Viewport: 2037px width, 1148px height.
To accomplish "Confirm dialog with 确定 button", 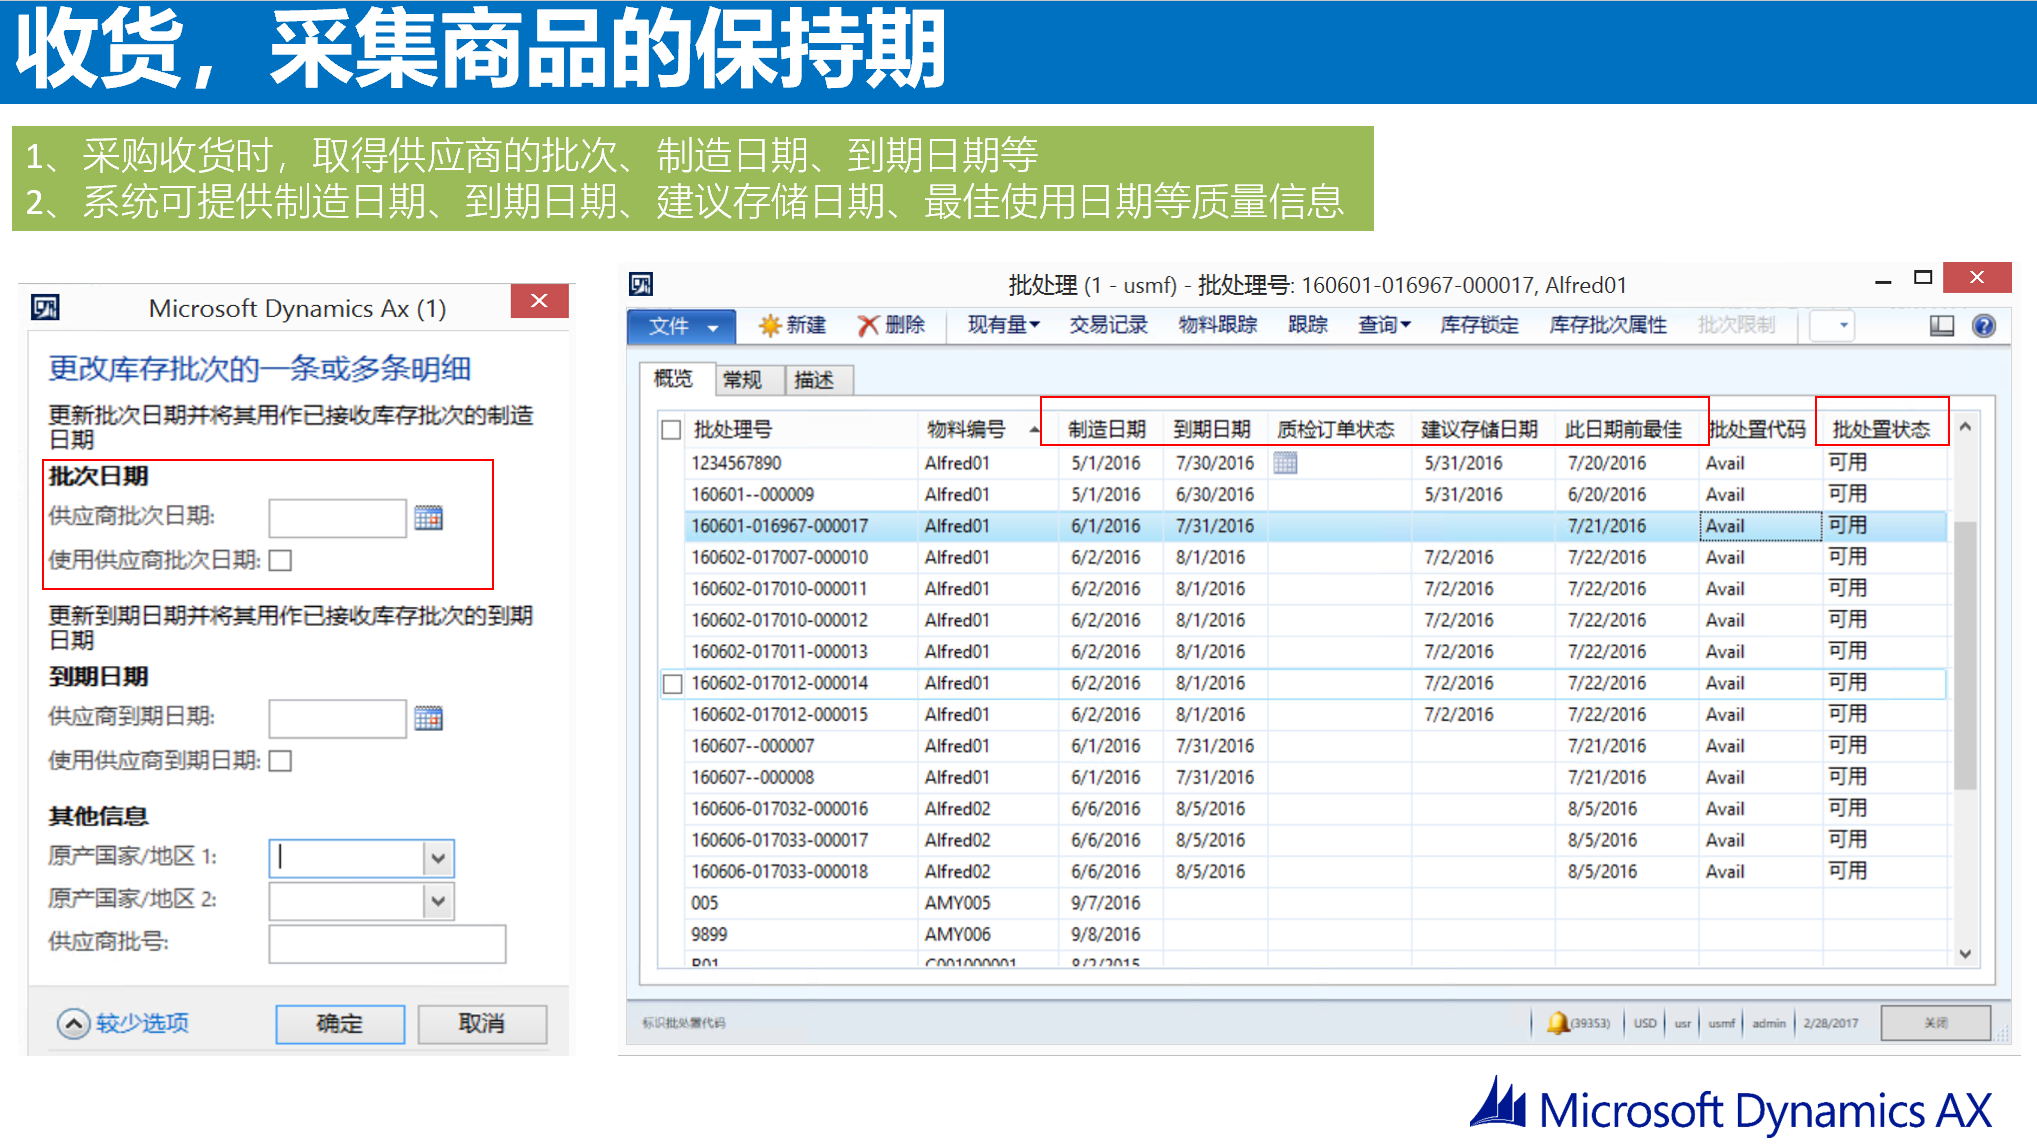I will point(340,1024).
